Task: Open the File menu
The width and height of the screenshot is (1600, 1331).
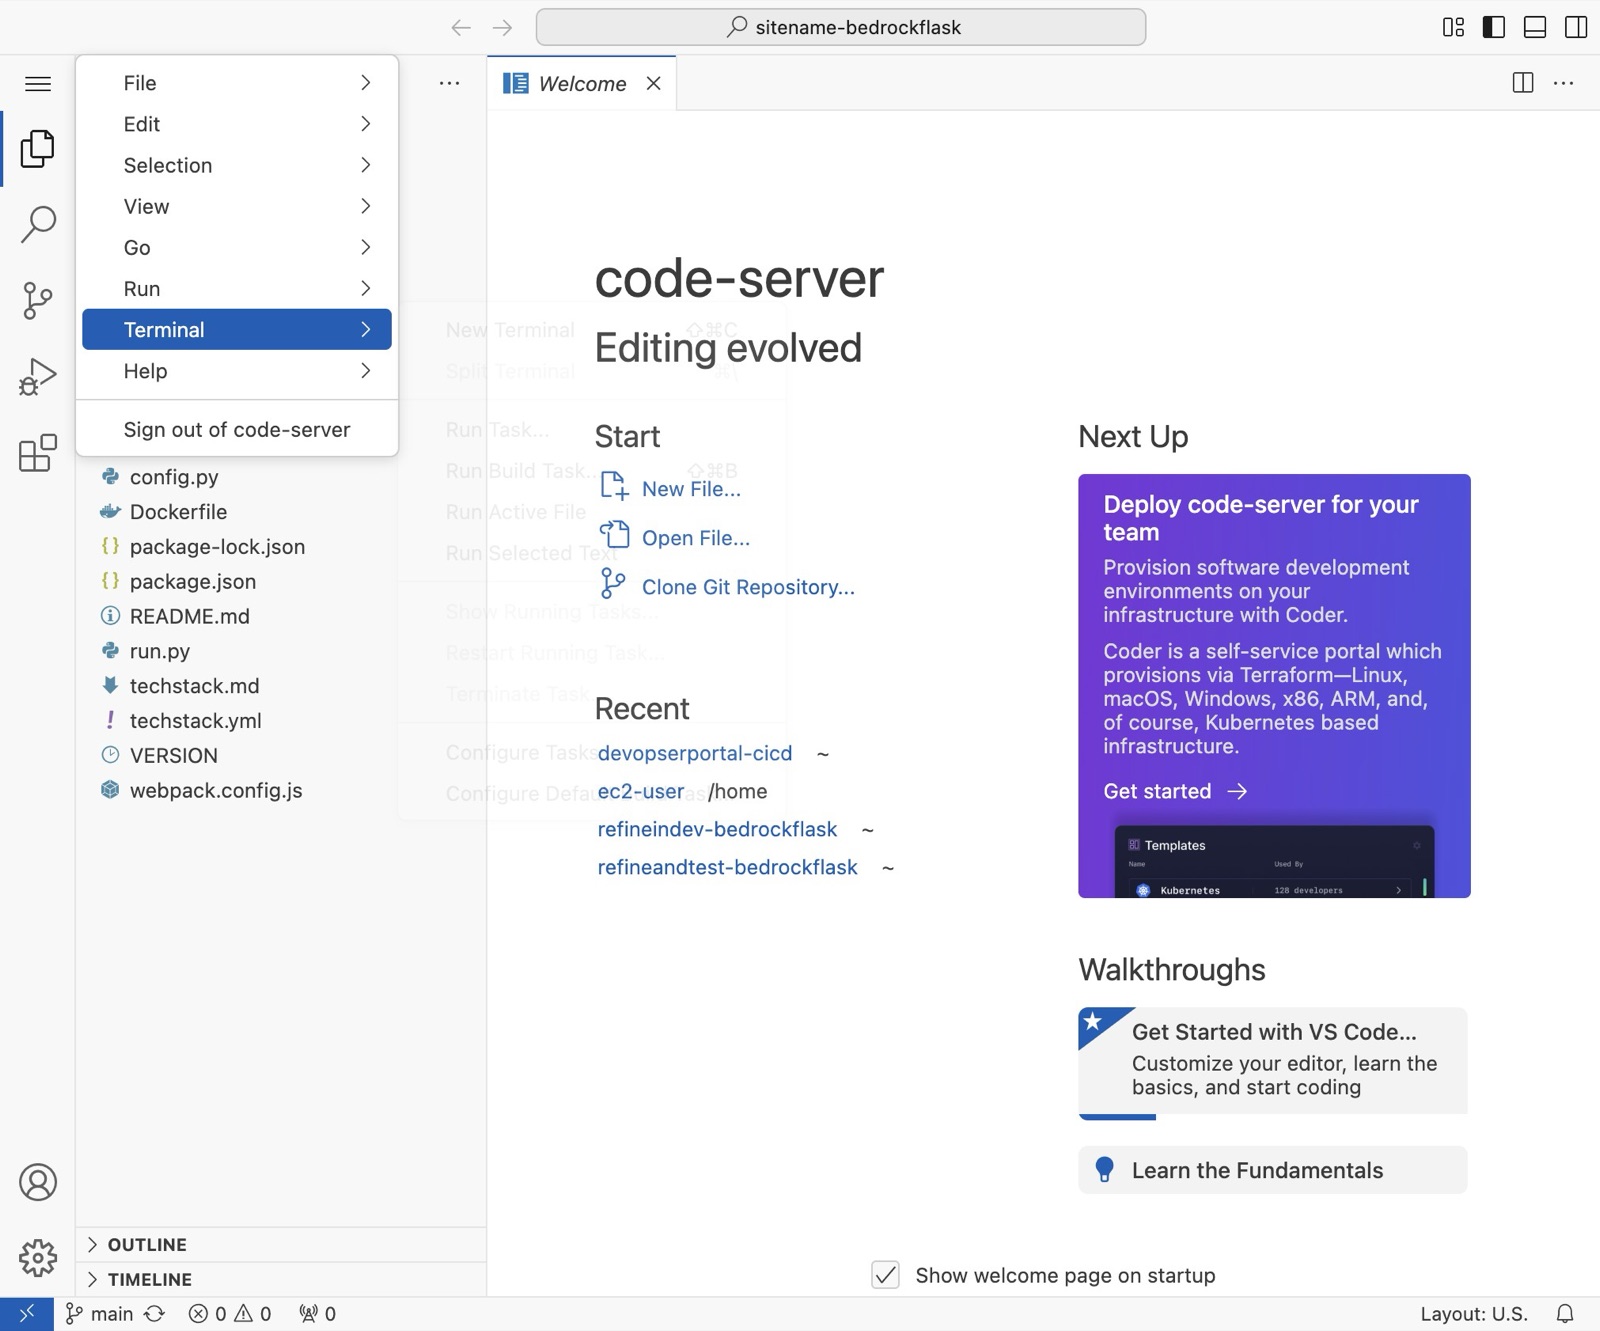Action: pyautogui.click(x=237, y=83)
